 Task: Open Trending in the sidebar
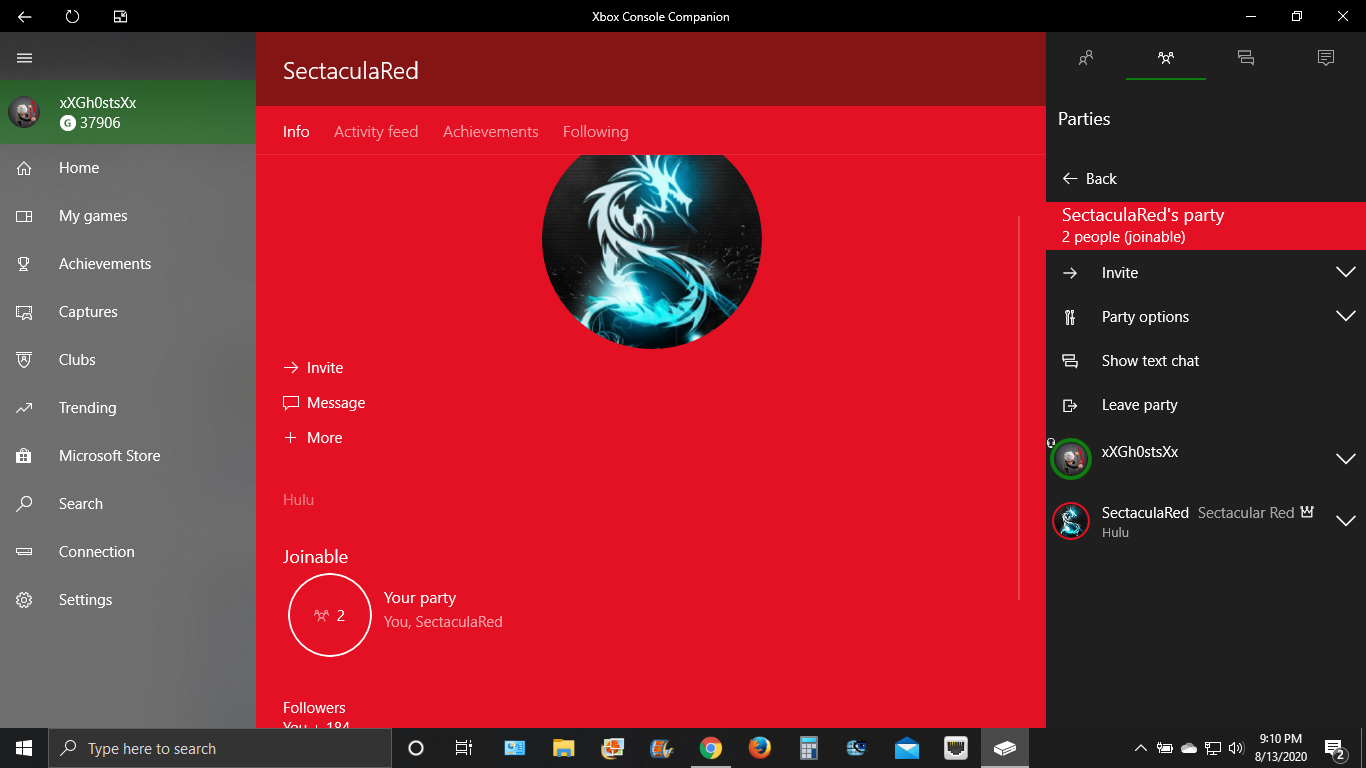tap(87, 408)
